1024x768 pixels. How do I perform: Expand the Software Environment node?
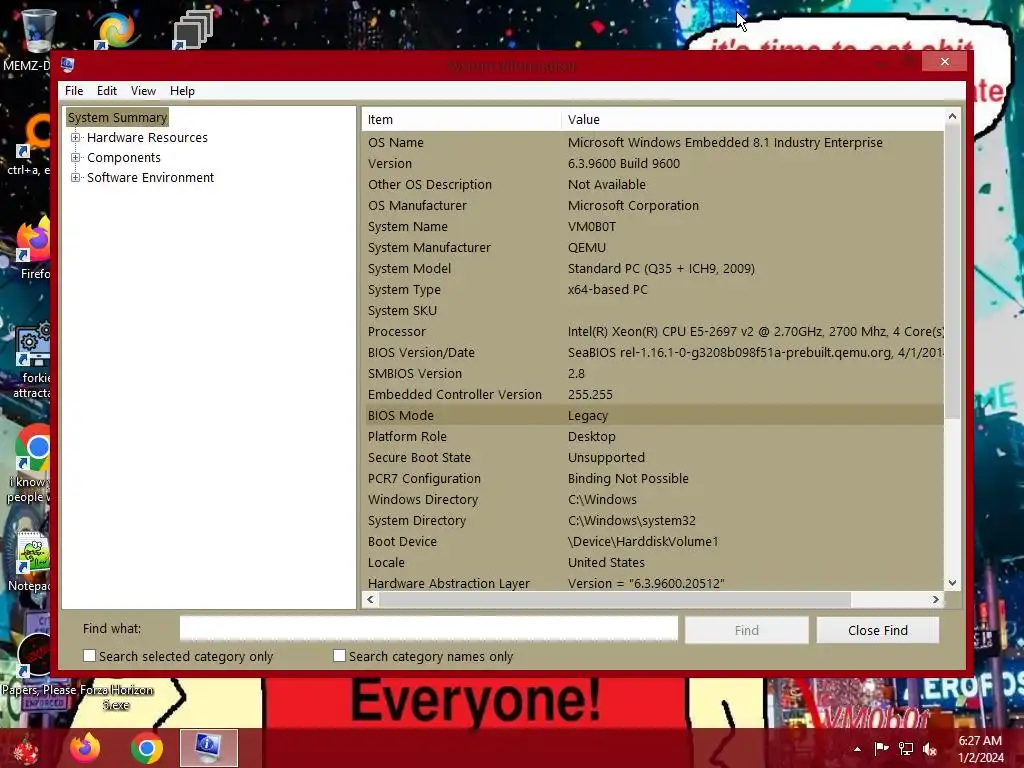76,178
